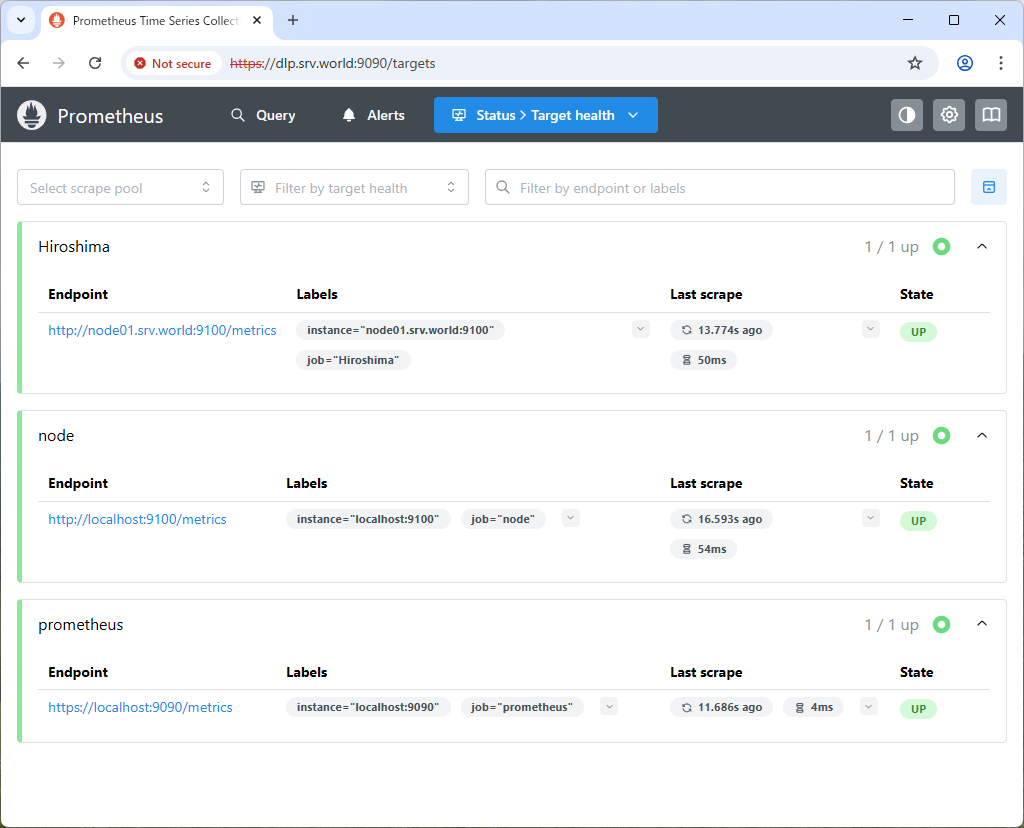Click the instance="node01.srv.world:9100" label
This screenshot has height=828, width=1024.
click(400, 330)
